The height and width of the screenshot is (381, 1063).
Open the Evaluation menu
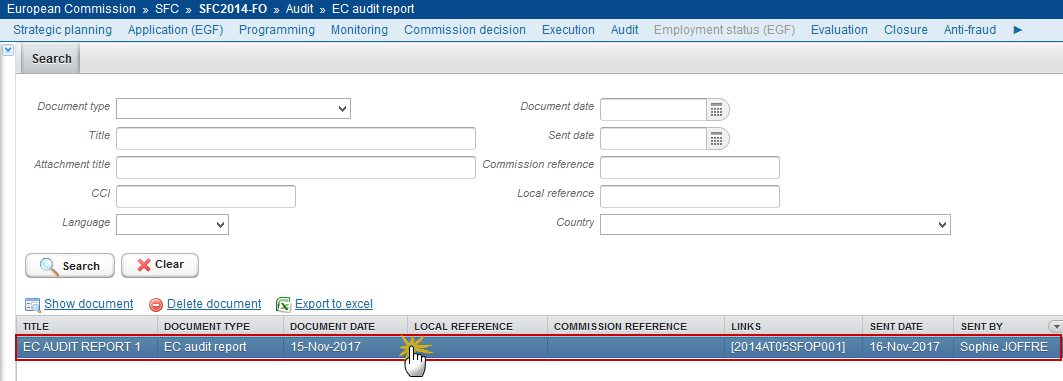[839, 30]
